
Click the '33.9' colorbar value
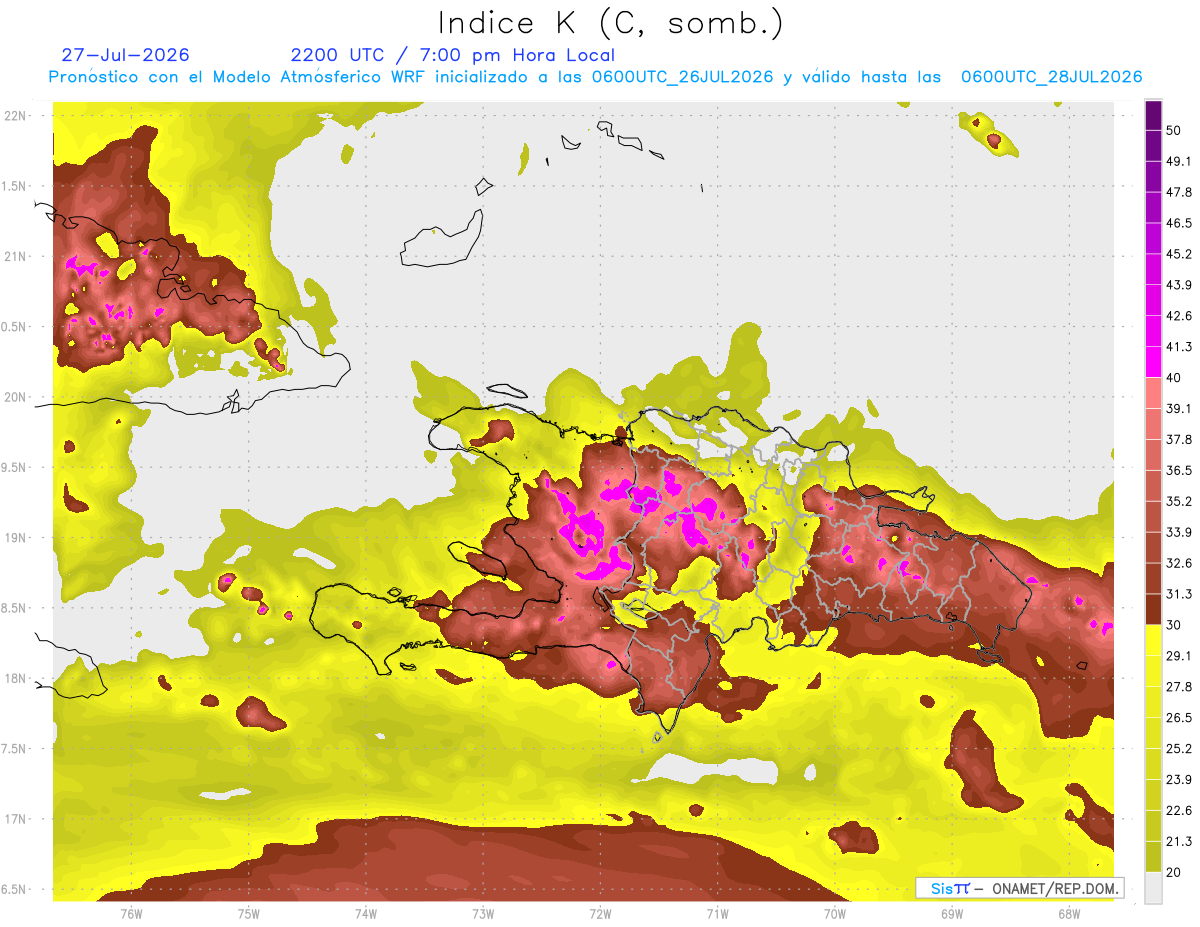[x=1178, y=532]
